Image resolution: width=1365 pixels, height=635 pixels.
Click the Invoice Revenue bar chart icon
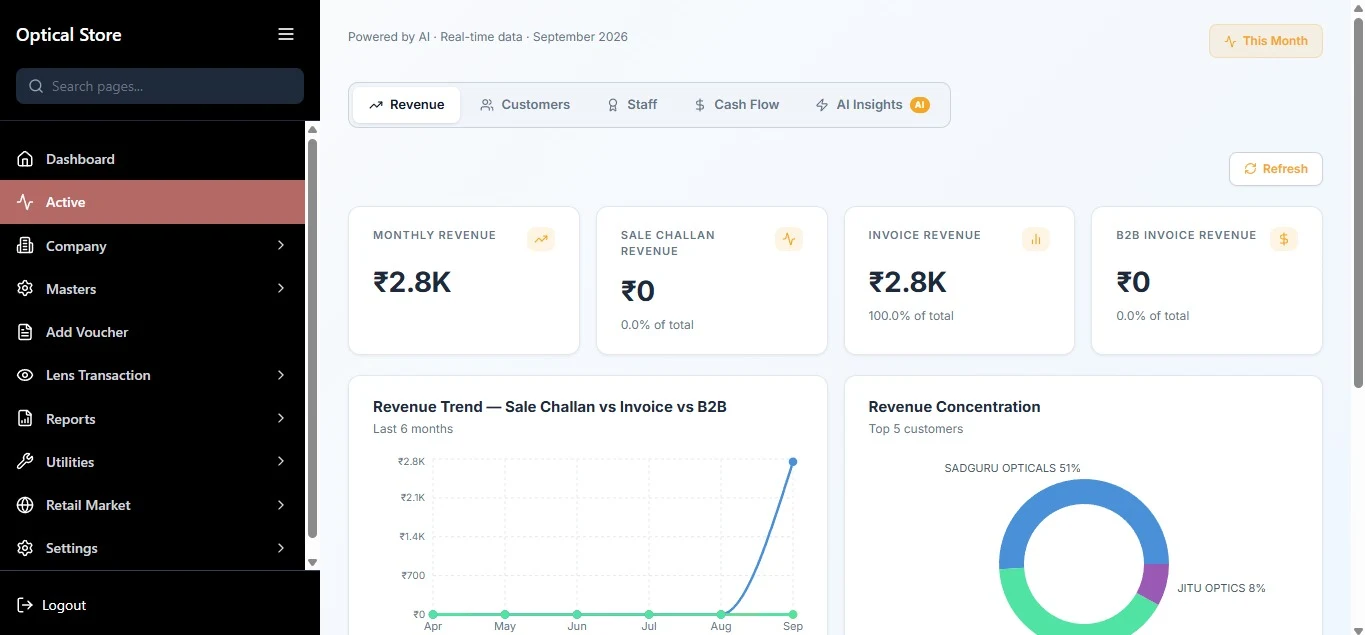[x=1036, y=238]
